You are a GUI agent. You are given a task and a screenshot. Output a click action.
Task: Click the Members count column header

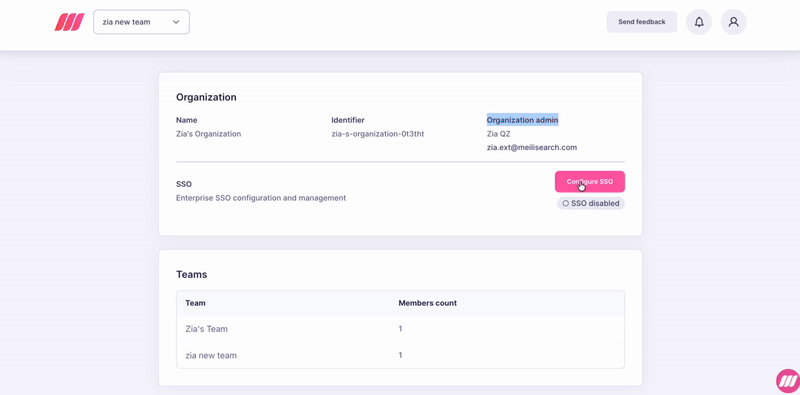(428, 303)
